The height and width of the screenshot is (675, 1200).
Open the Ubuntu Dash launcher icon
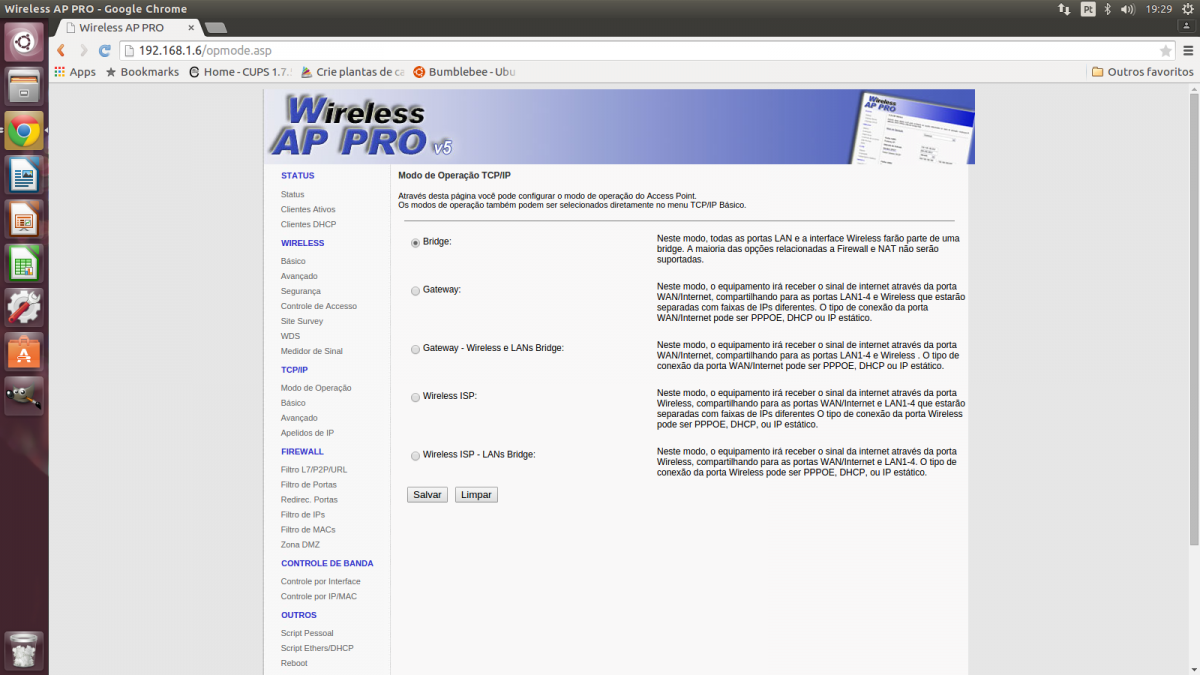pos(24,42)
